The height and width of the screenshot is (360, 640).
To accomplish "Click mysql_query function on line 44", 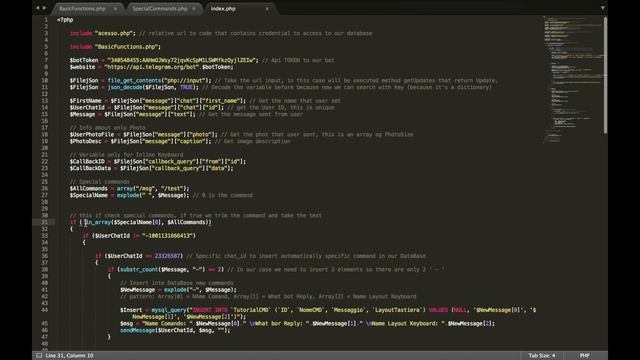I will coord(169,310).
